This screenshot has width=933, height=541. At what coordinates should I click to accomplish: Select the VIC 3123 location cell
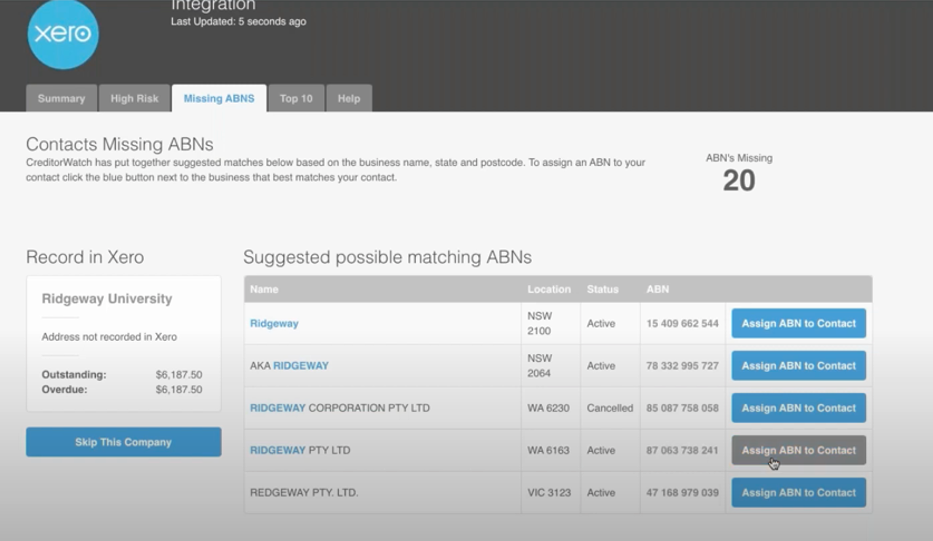point(549,492)
